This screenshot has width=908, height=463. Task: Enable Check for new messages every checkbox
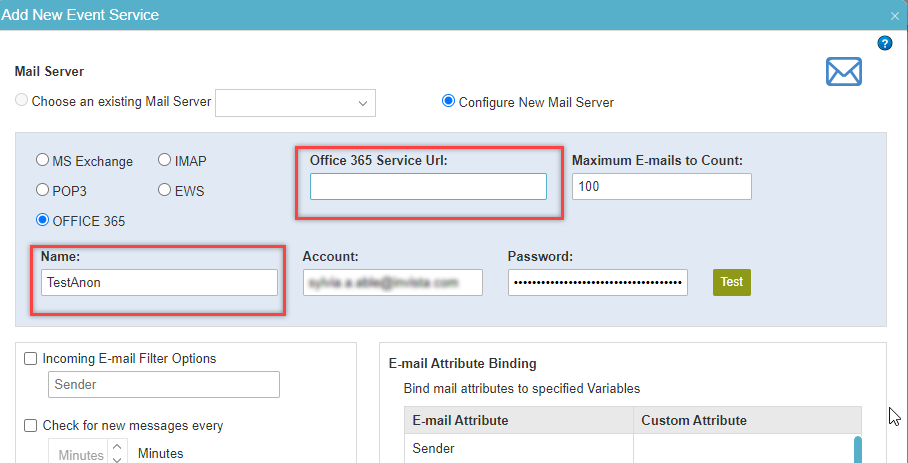tap(31, 425)
